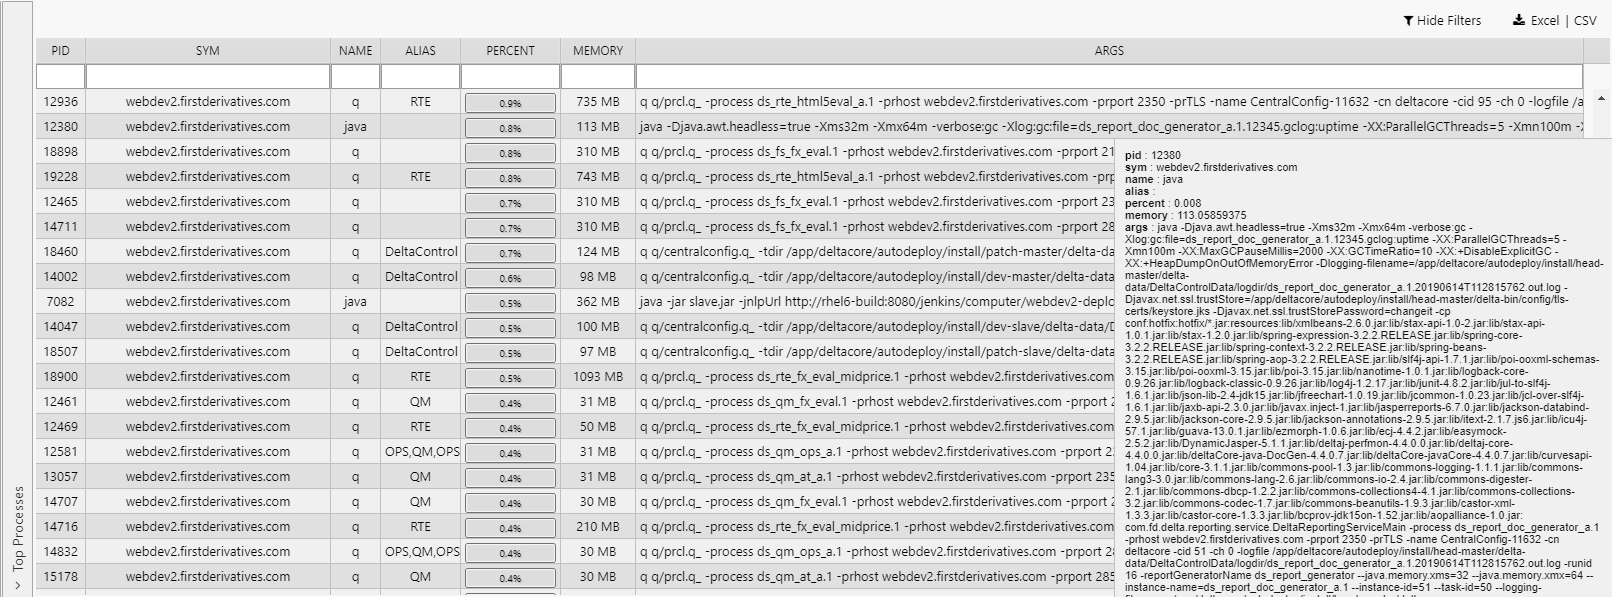Viewport: 1612px width, 597px height.
Task: Click the PERCENT column header
Action: 510,50
